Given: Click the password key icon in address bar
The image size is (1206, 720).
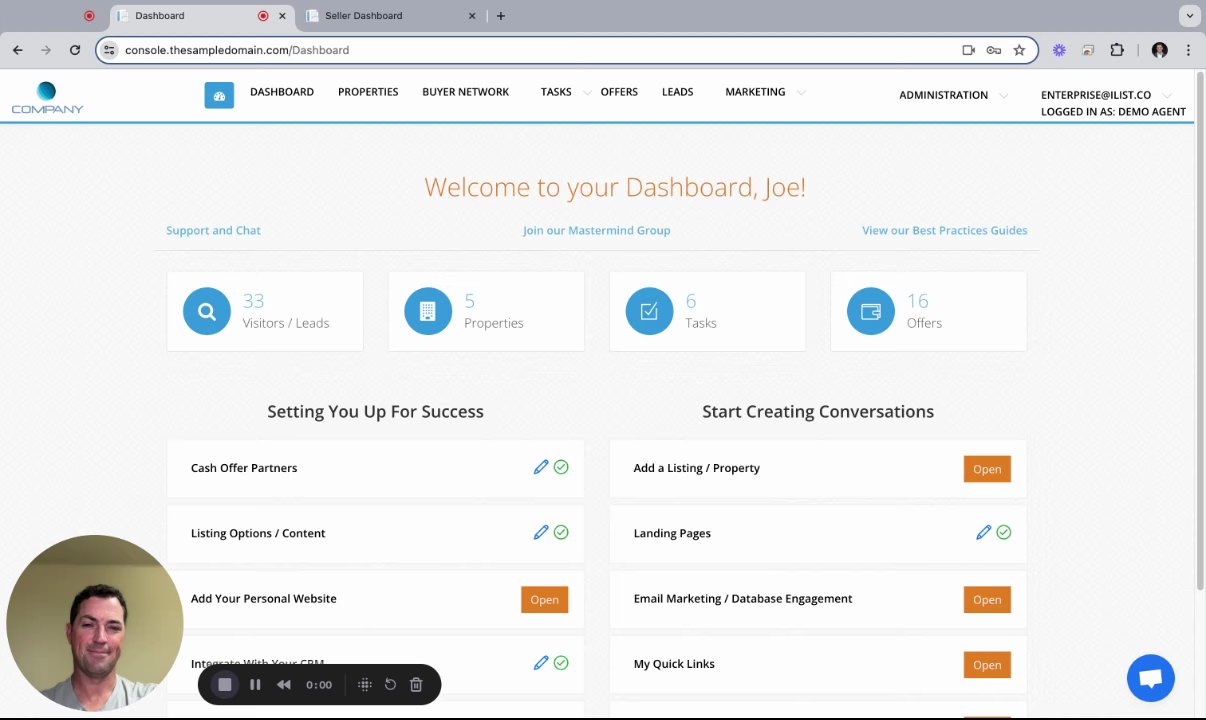Looking at the screenshot, I should [993, 50].
